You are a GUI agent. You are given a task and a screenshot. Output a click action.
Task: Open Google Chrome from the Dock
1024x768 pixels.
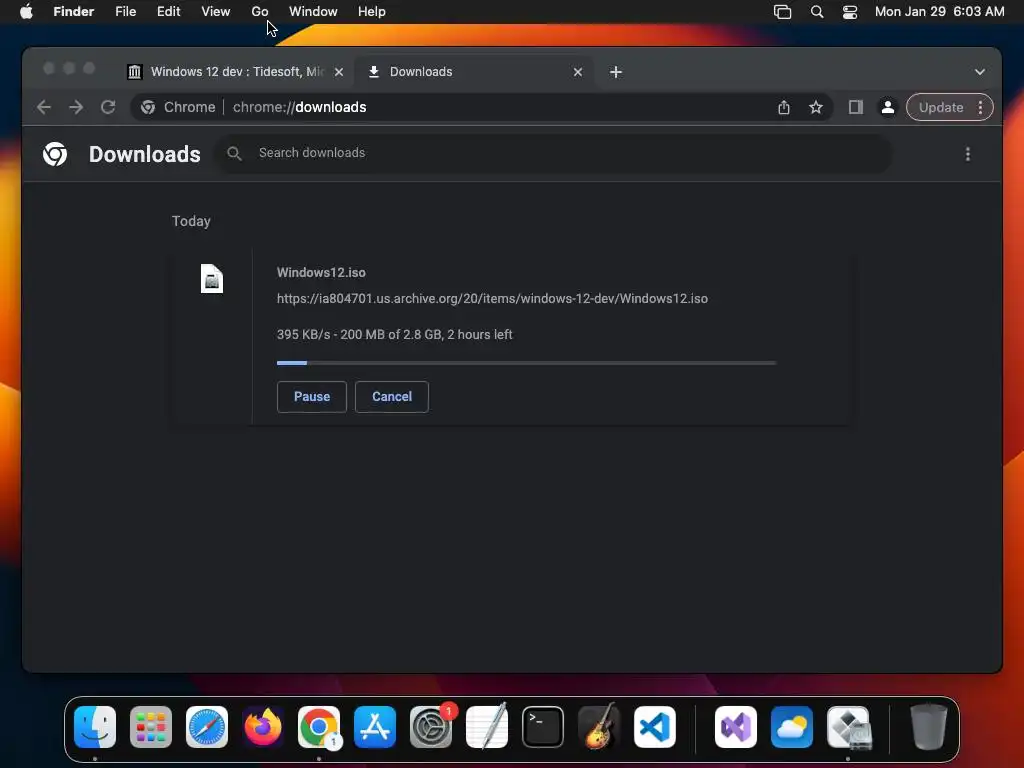point(319,726)
